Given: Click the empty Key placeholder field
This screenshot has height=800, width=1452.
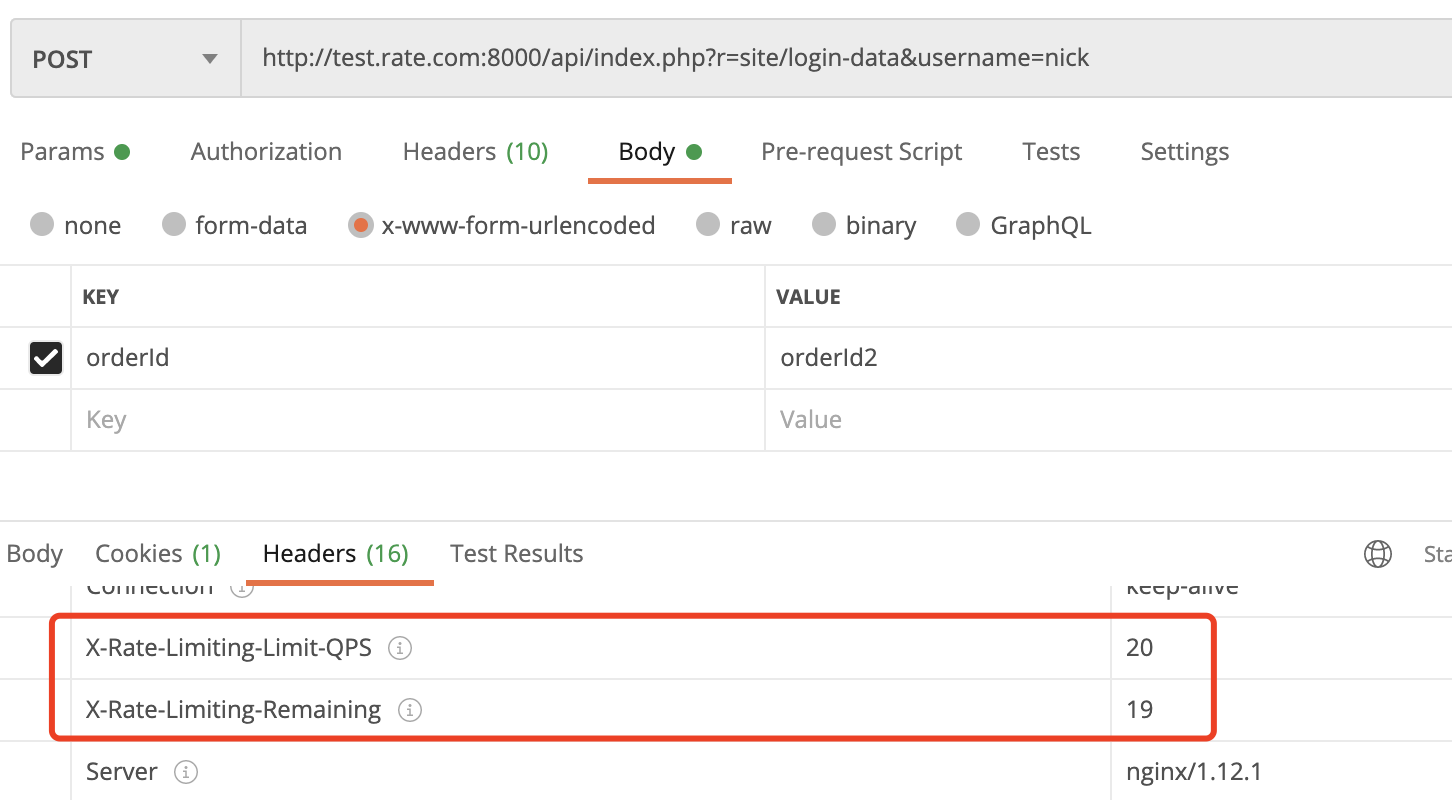Looking at the screenshot, I should point(418,420).
